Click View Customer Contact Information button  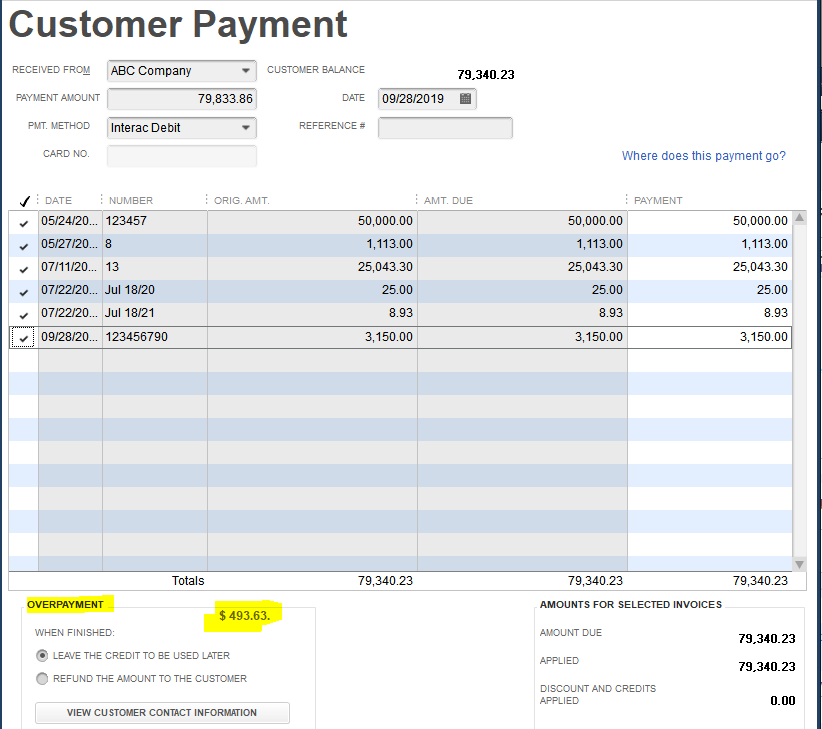(x=162, y=713)
